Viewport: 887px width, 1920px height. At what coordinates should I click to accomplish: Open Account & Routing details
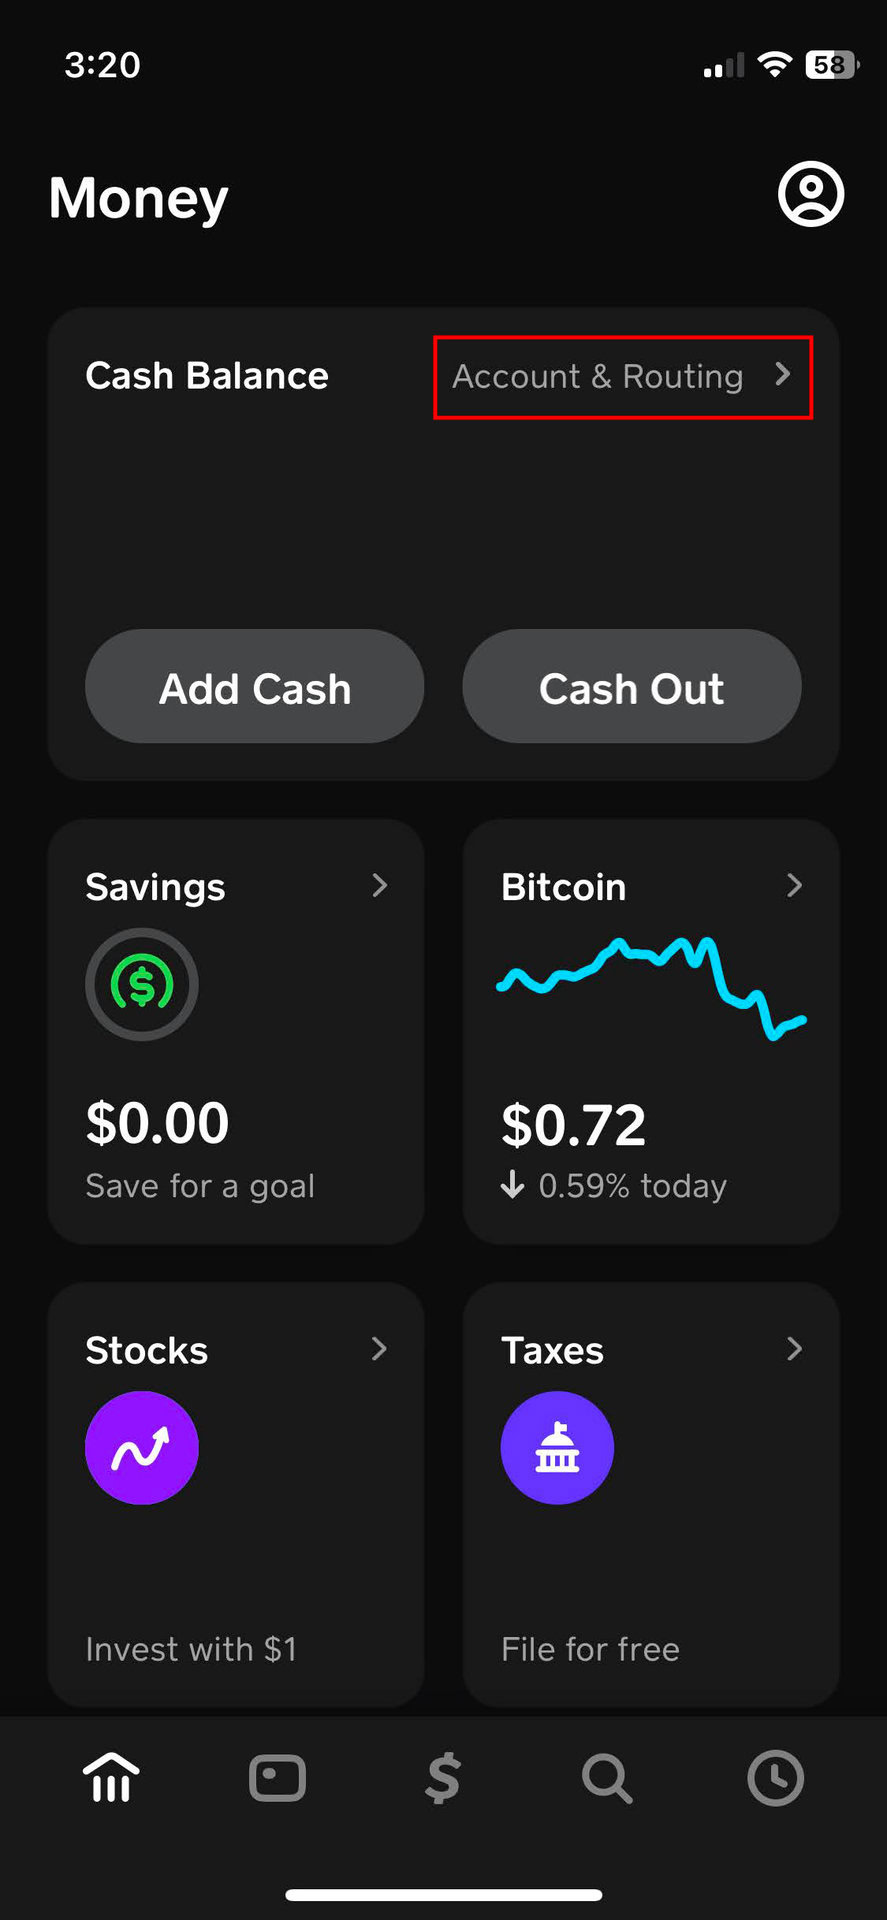(x=622, y=377)
